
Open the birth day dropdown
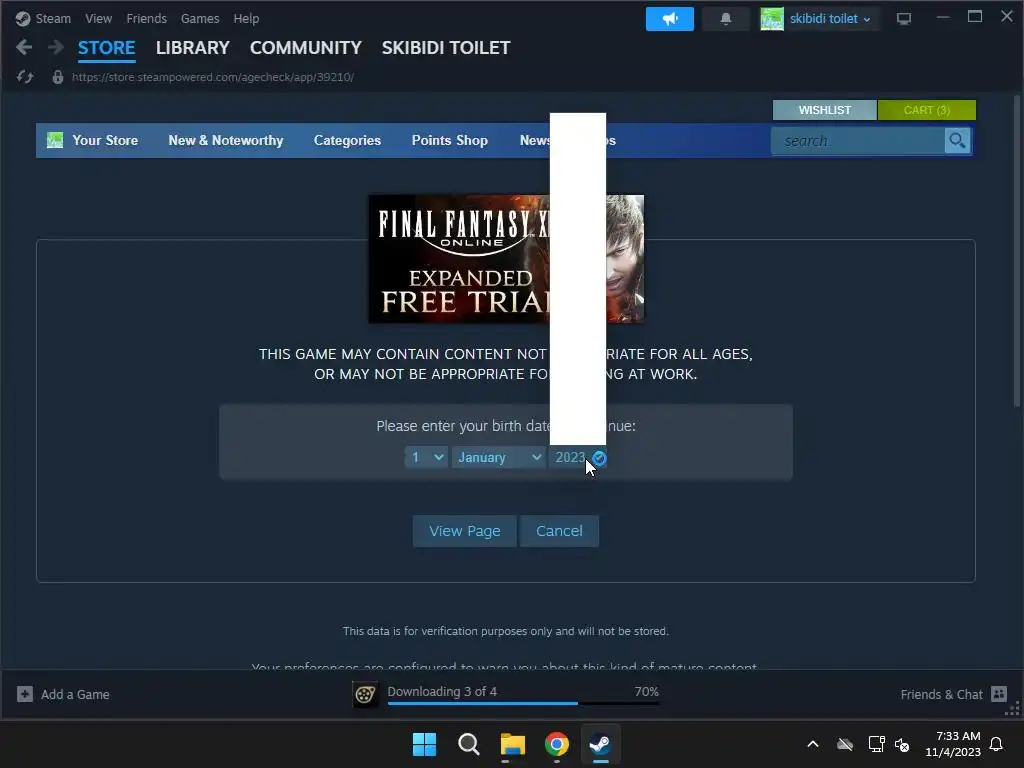pos(426,457)
